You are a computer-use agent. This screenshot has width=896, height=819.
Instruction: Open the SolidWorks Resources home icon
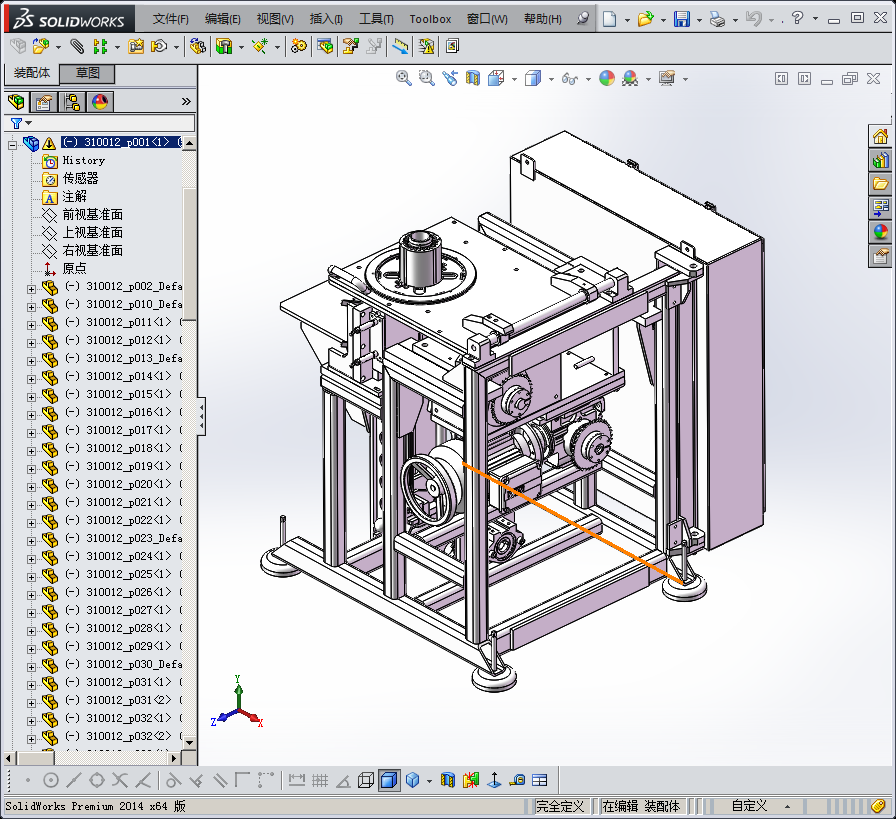tap(881, 137)
